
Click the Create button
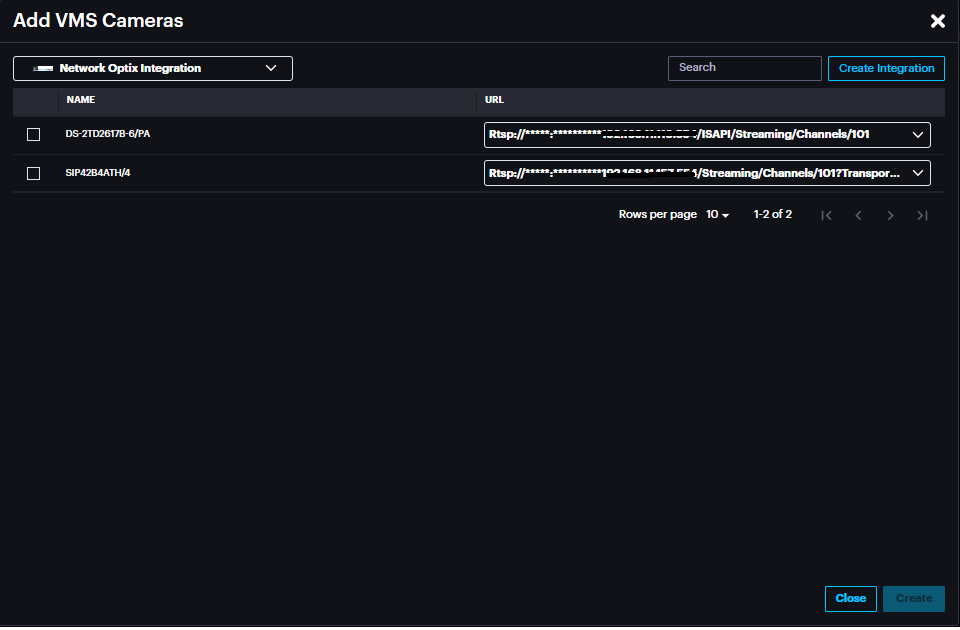click(x=913, y=598)
